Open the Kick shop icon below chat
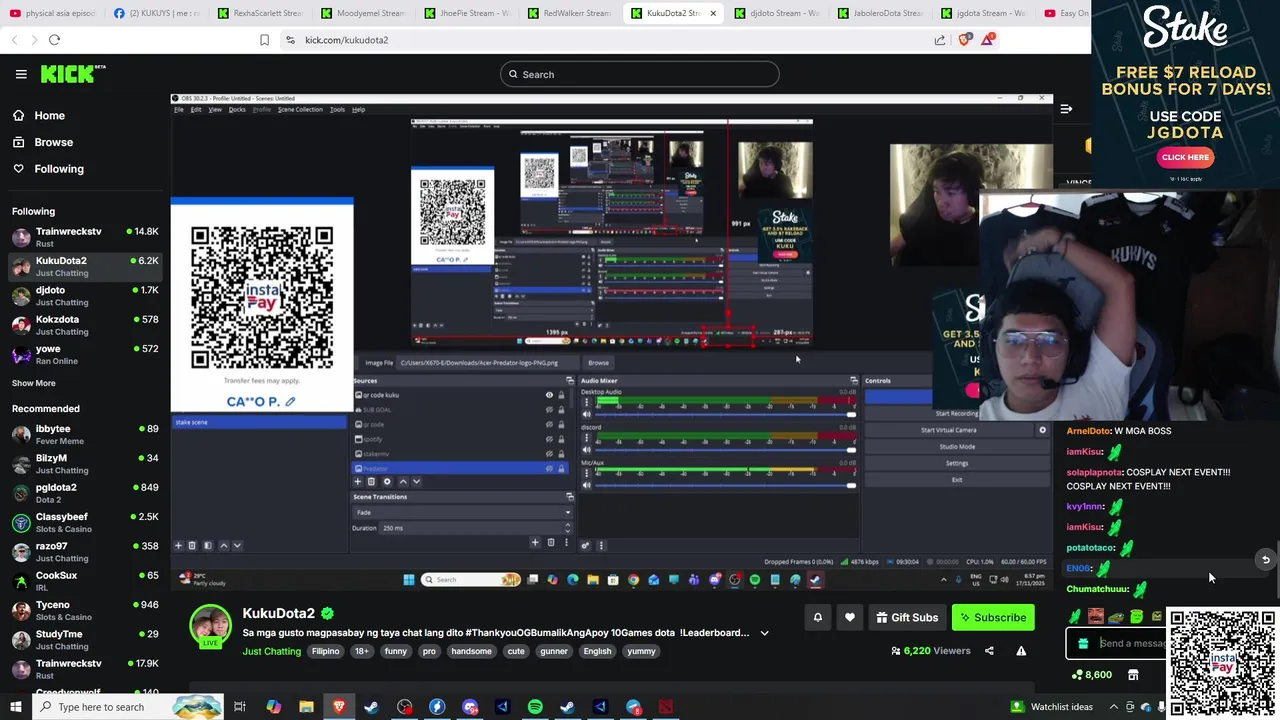The width and height of the screenshot is (1280, 720). (x=1133, y=675)
